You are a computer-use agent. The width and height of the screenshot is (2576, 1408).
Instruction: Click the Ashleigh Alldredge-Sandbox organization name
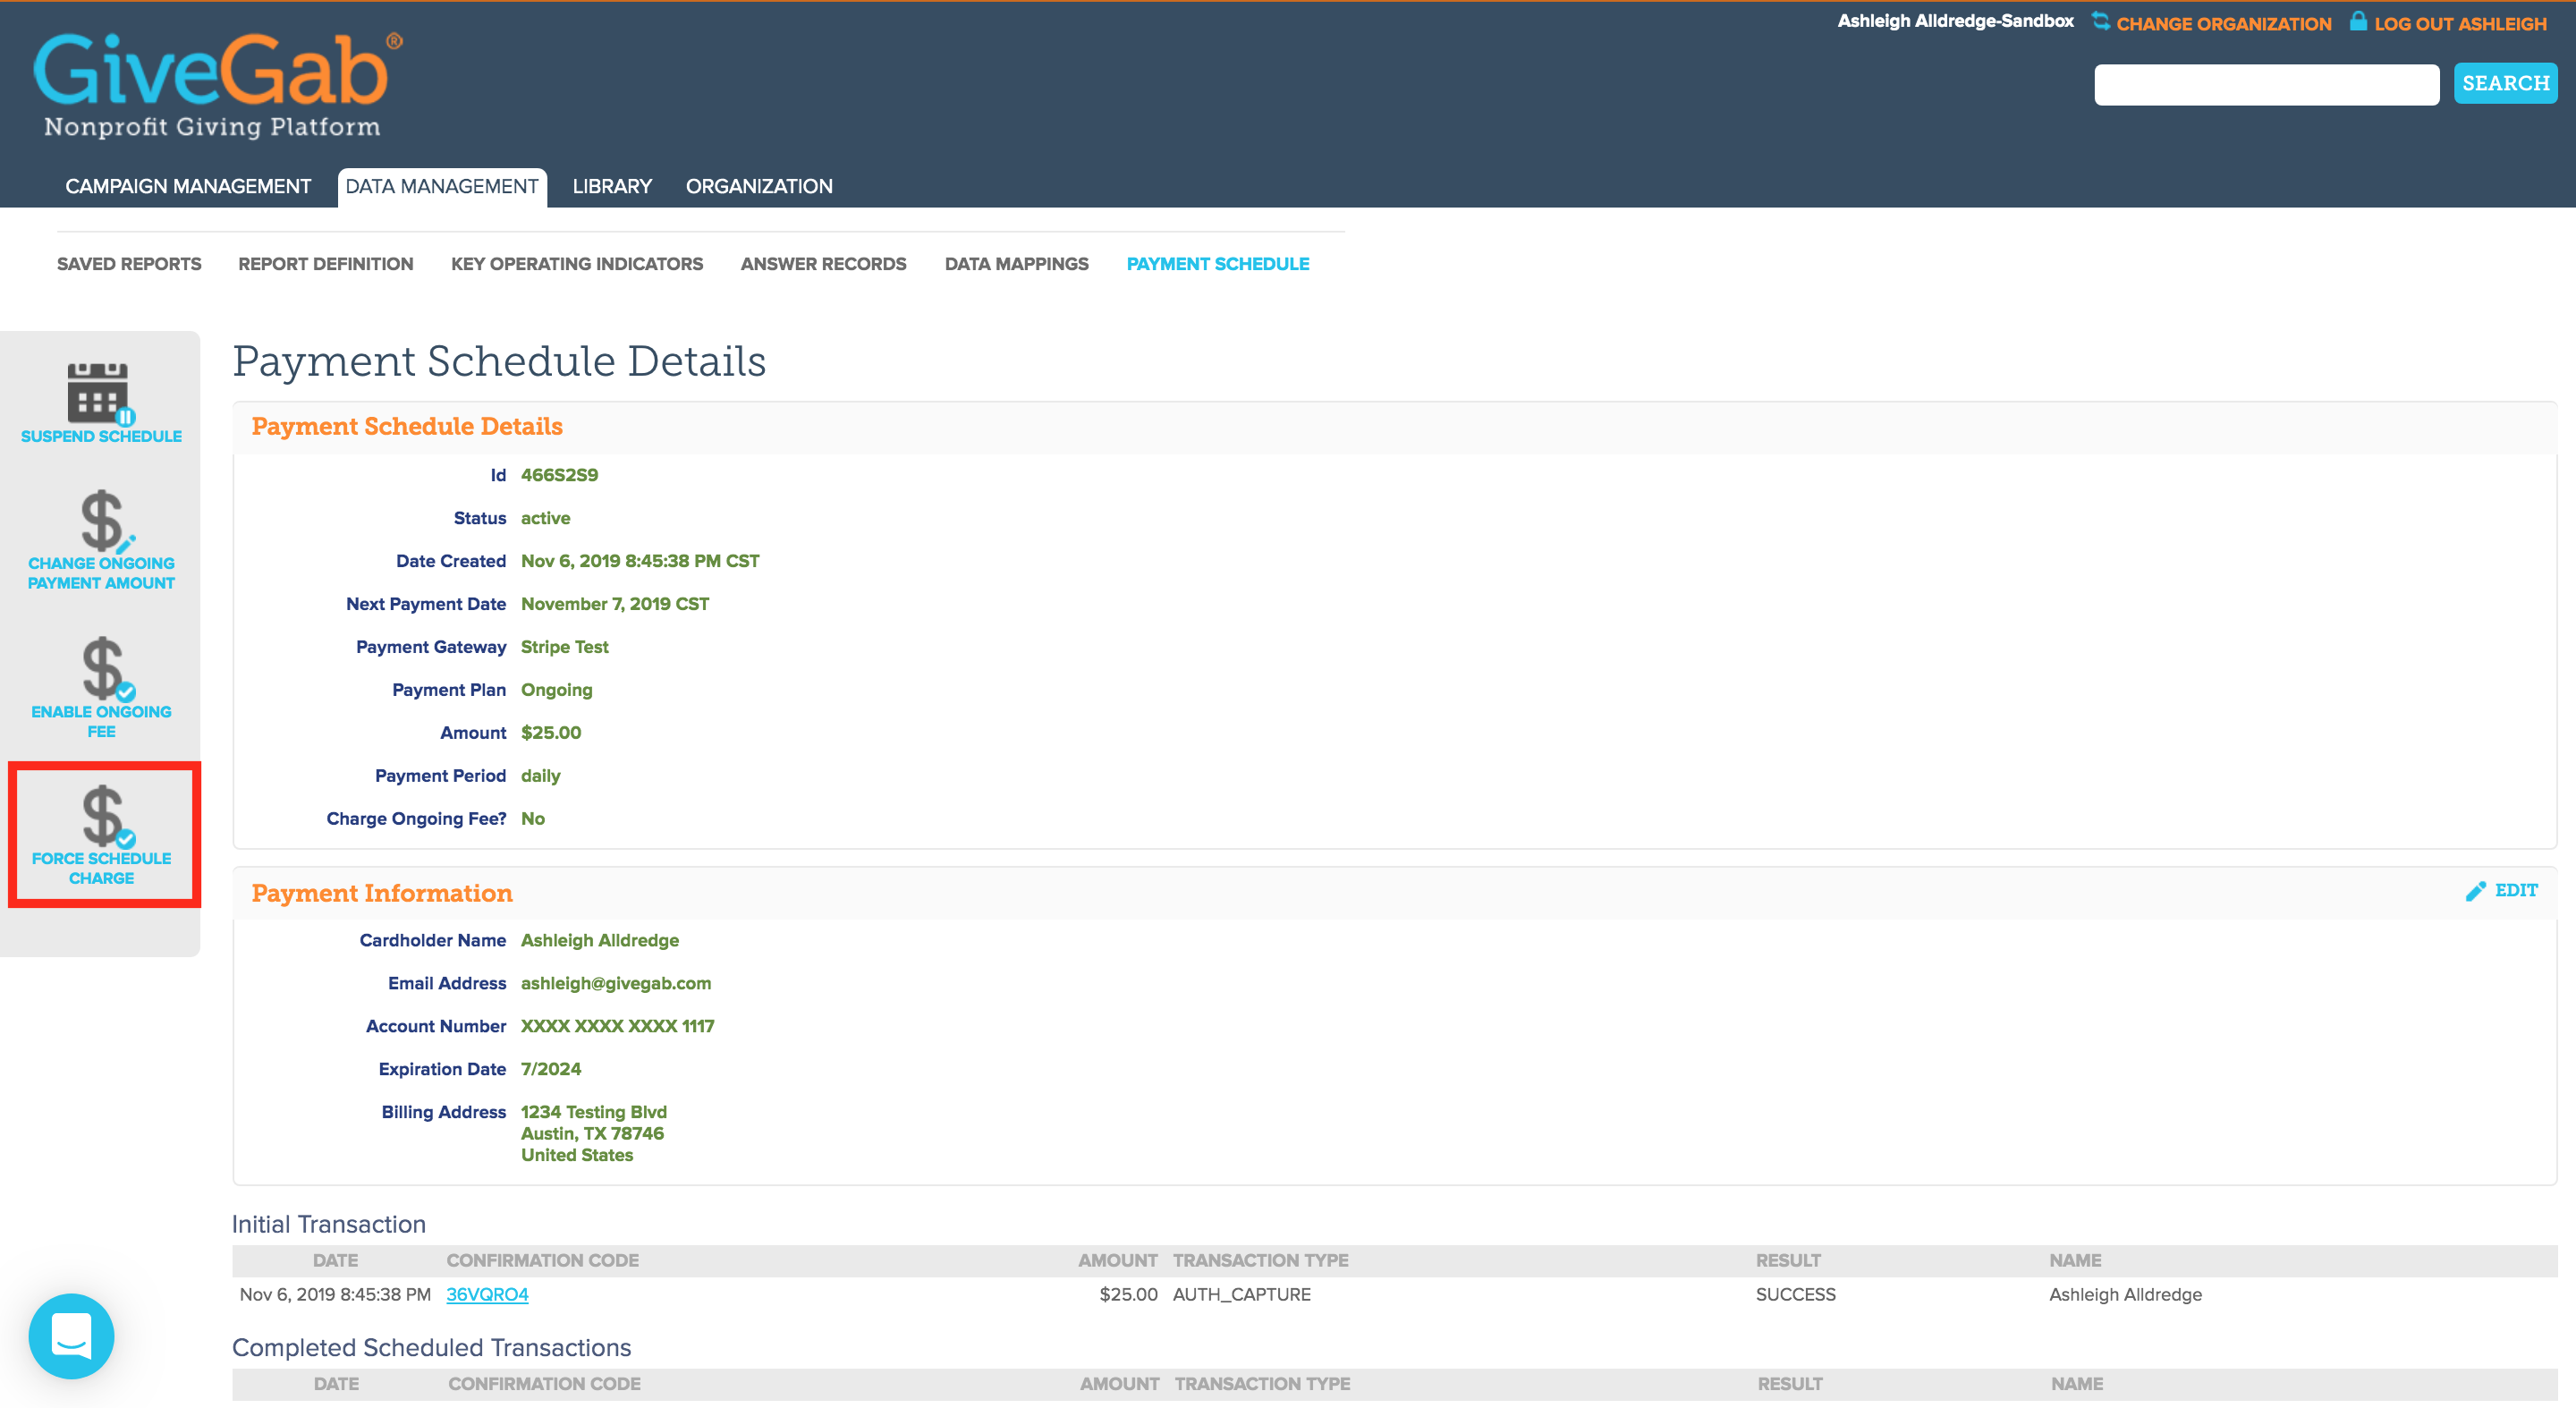click(1955, 21)
